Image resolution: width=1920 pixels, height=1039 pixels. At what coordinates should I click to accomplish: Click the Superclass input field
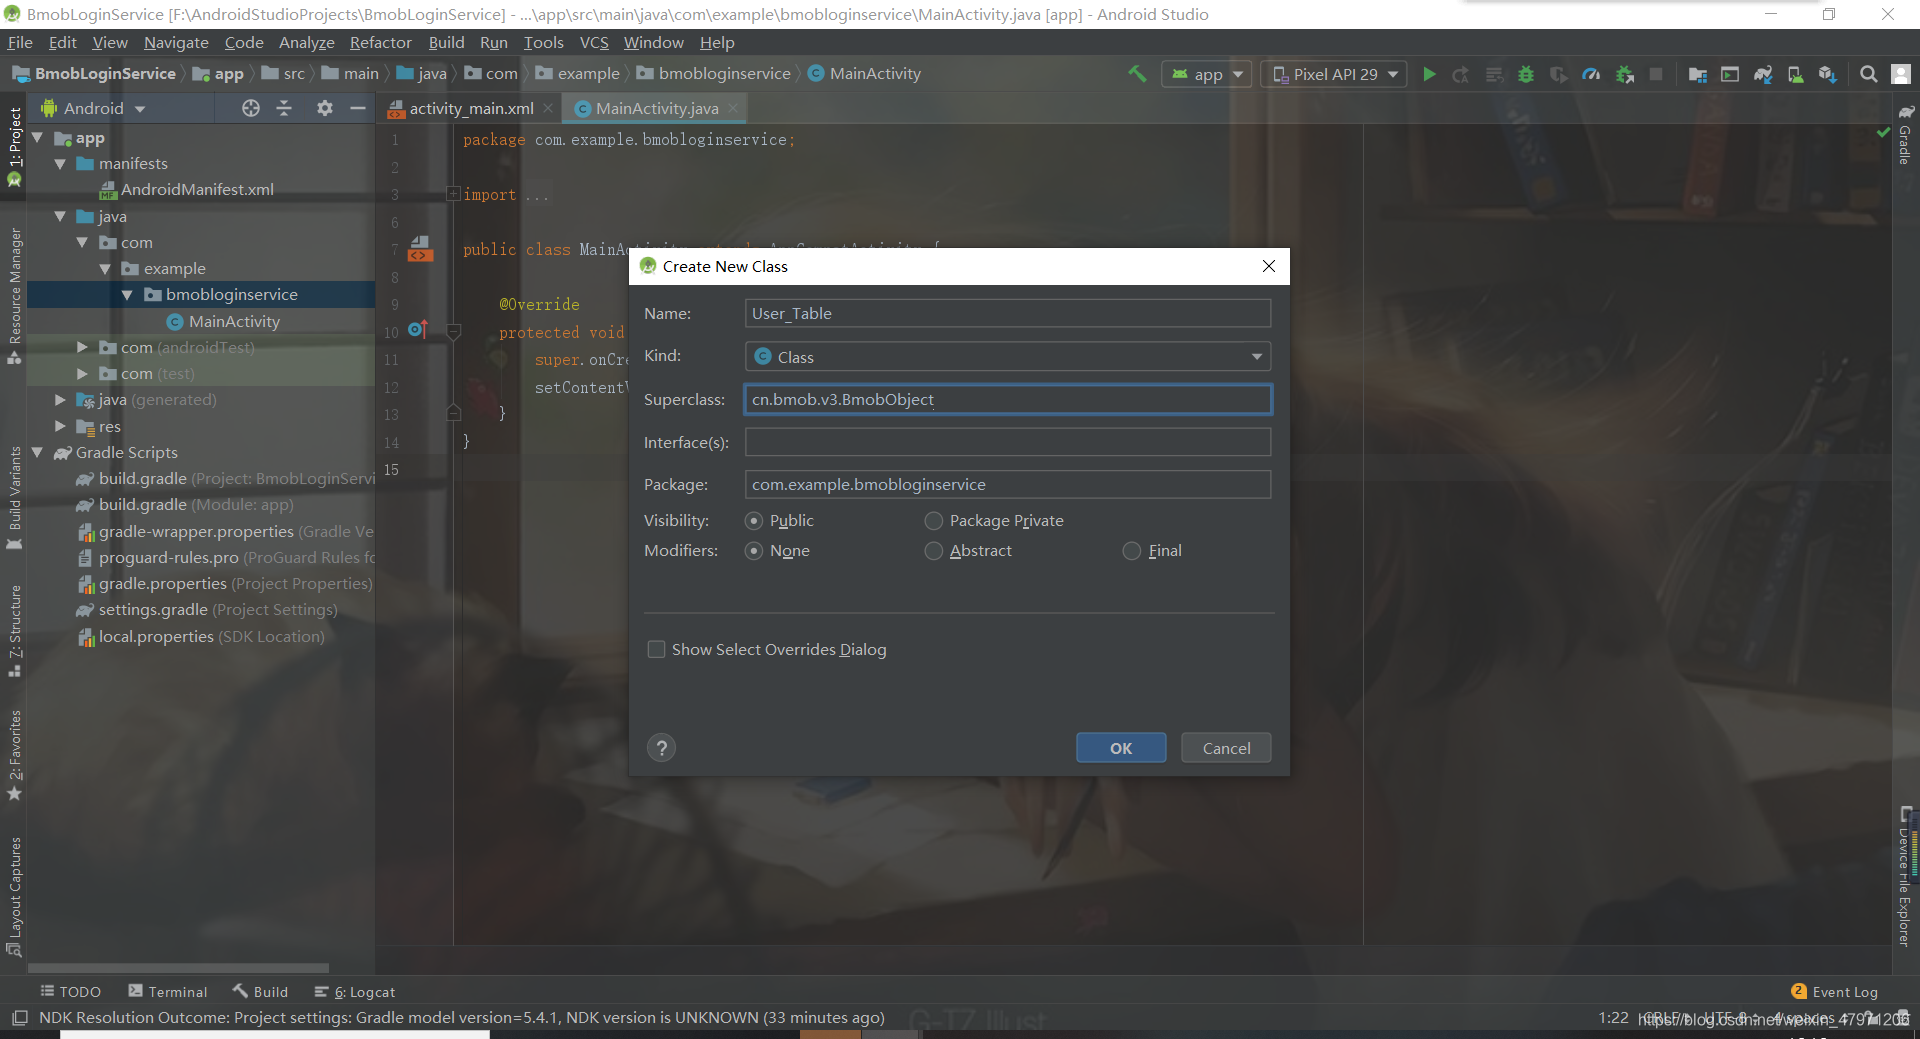point(1008,400)
